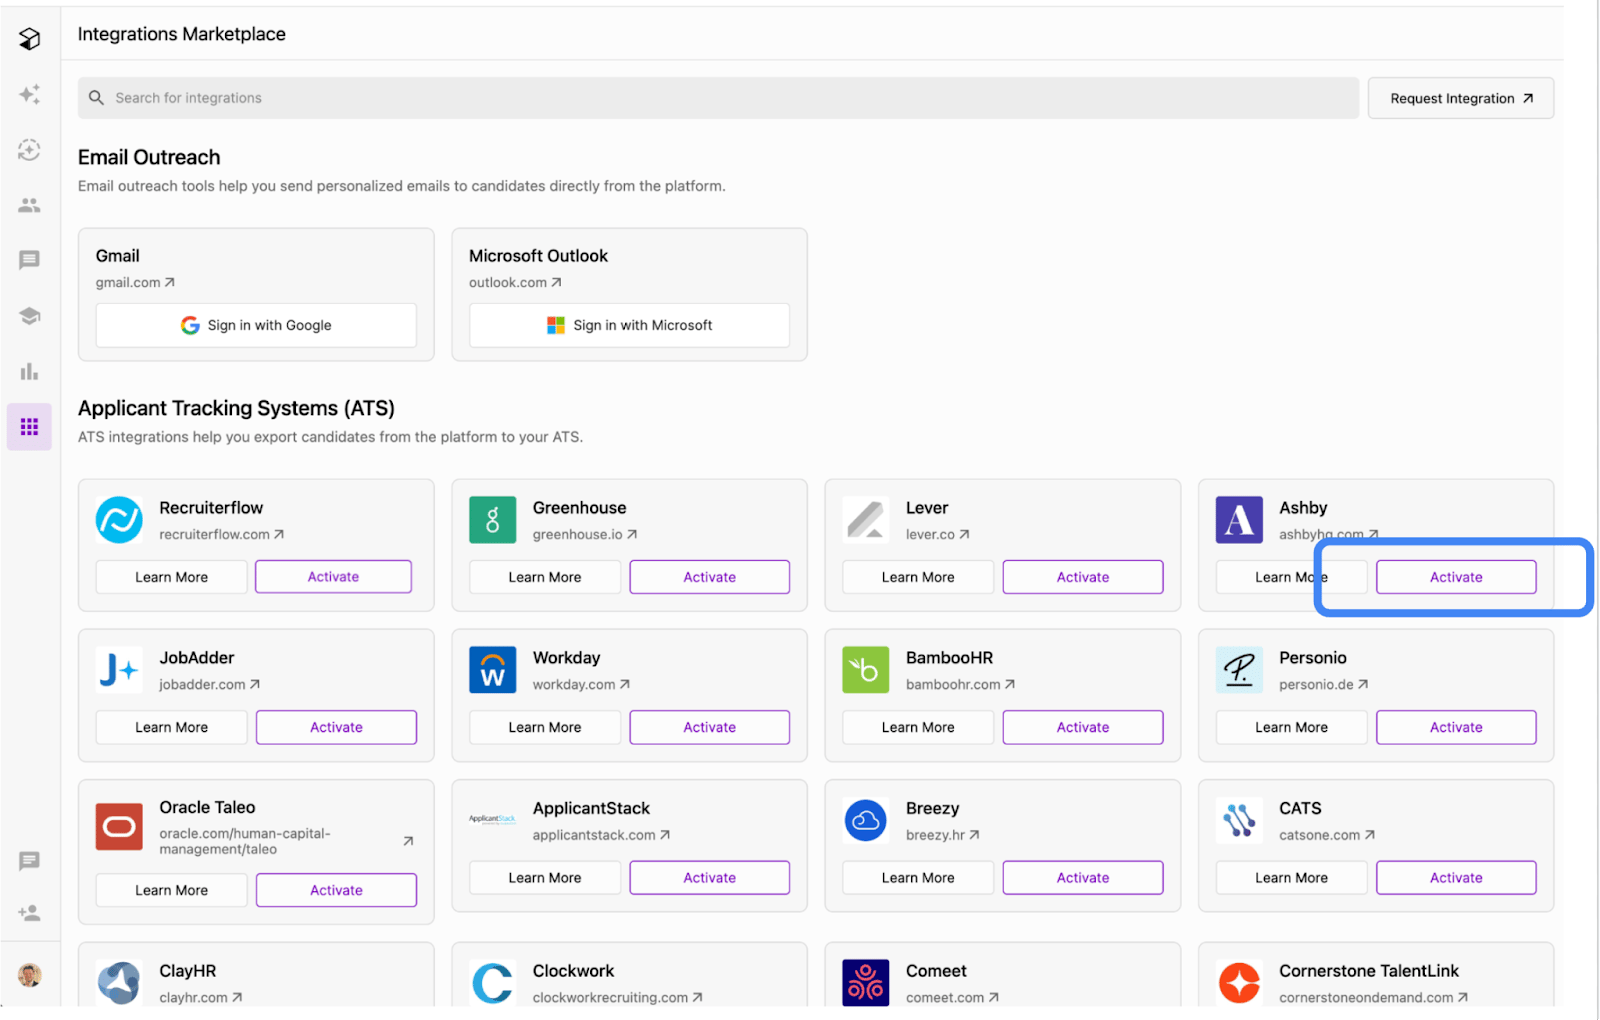This screenshot has width=1600, height=1020.
Task: Activate the Greenhouse integration
Action: tap(710, 577)
